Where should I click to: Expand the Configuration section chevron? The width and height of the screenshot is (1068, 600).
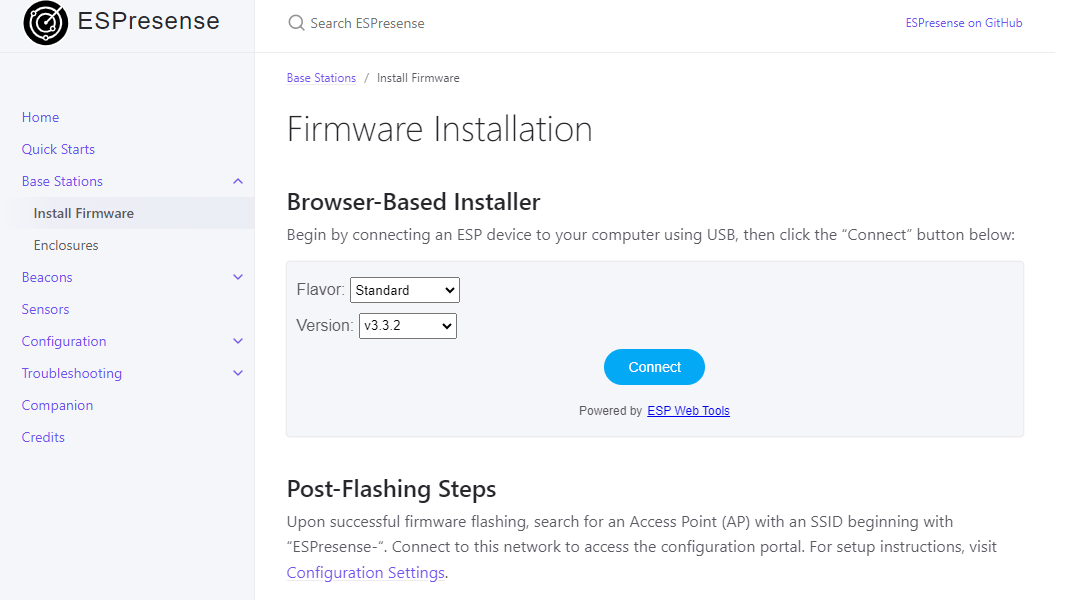[x=237, y=341]
